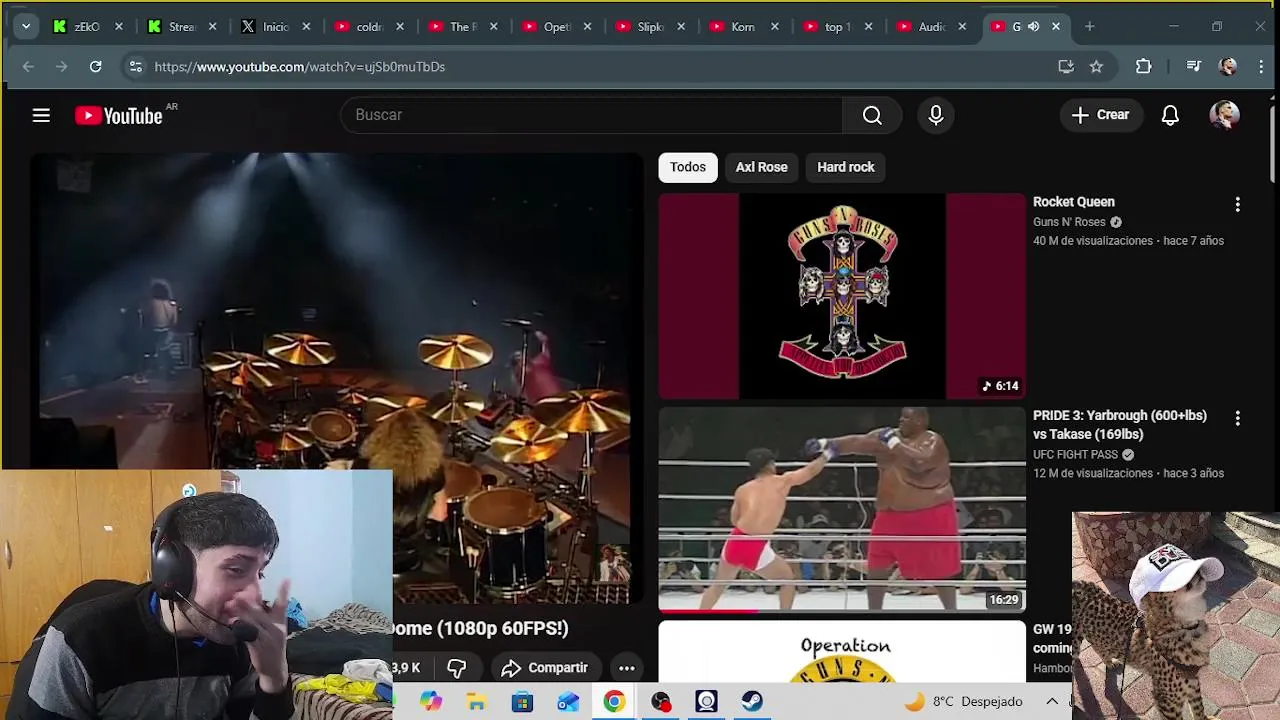
Task: Open options menu for Rocket Queen video
Action: pos(1237,204)
